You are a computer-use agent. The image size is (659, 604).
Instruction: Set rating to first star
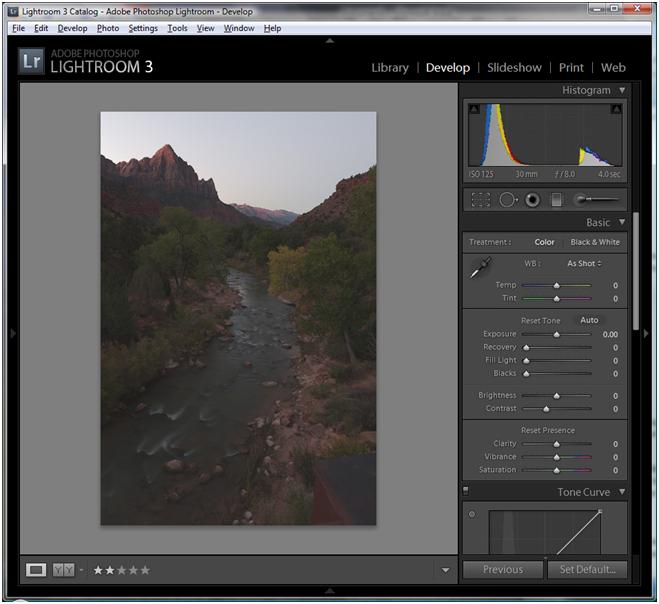pos(98,570)
